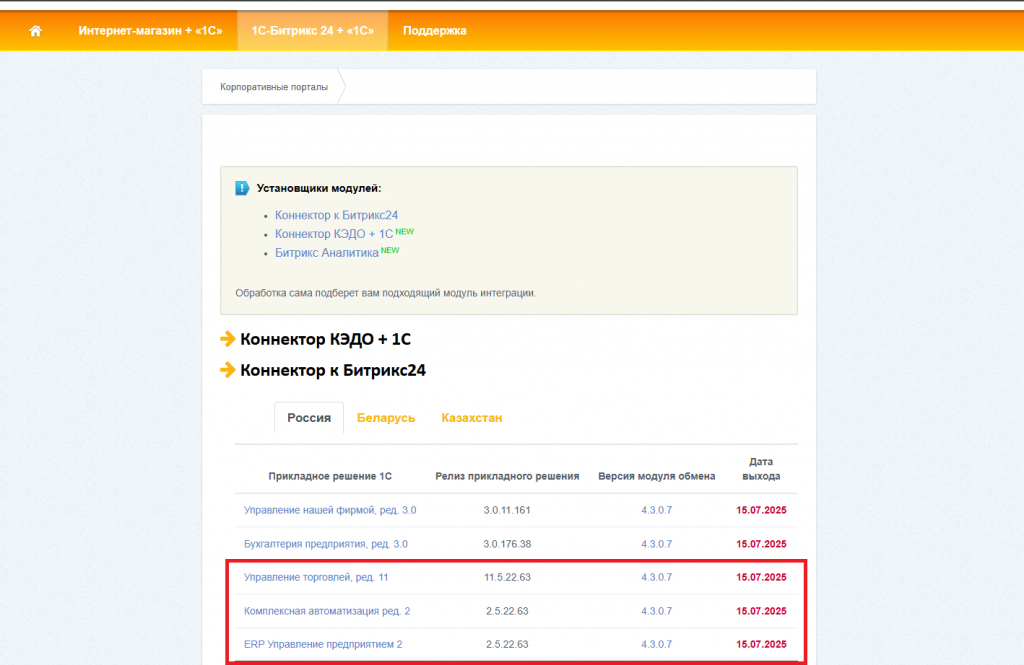Click version 4.3.0.7 in Управление торговлей row
1024x665 pixels.
click(656, 577)
